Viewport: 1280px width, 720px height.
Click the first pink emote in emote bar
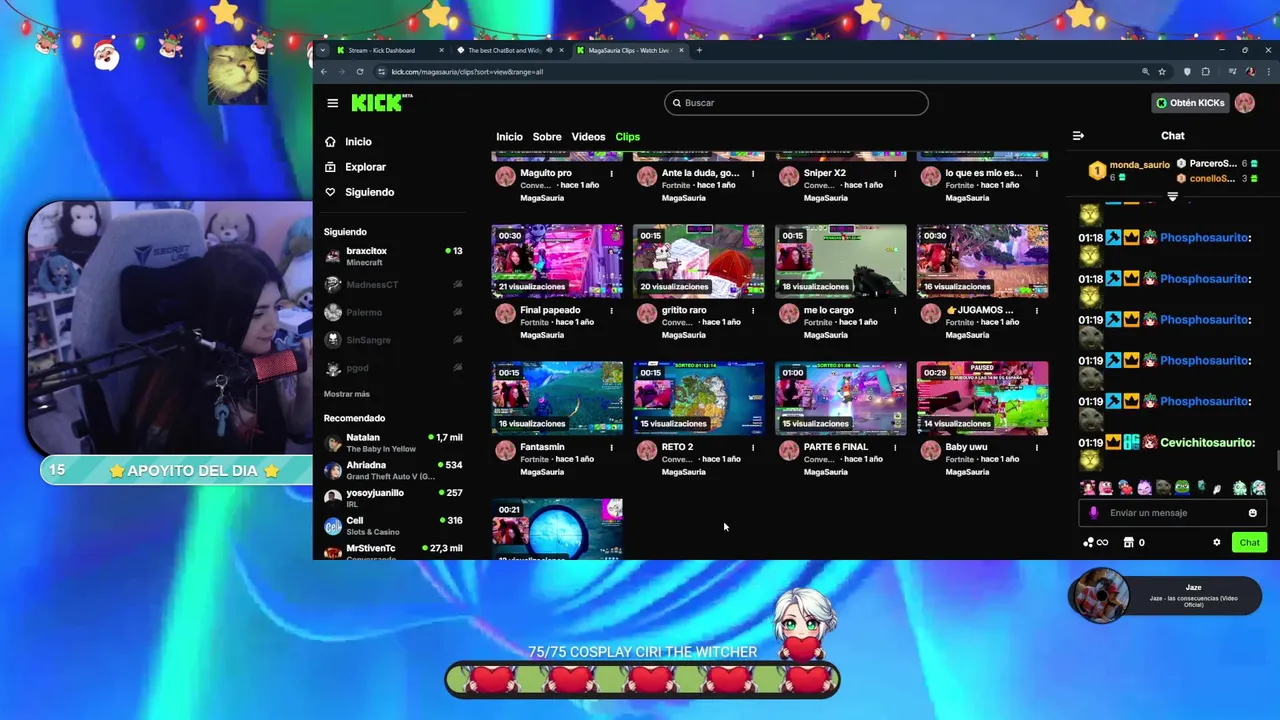point(1088,488)
